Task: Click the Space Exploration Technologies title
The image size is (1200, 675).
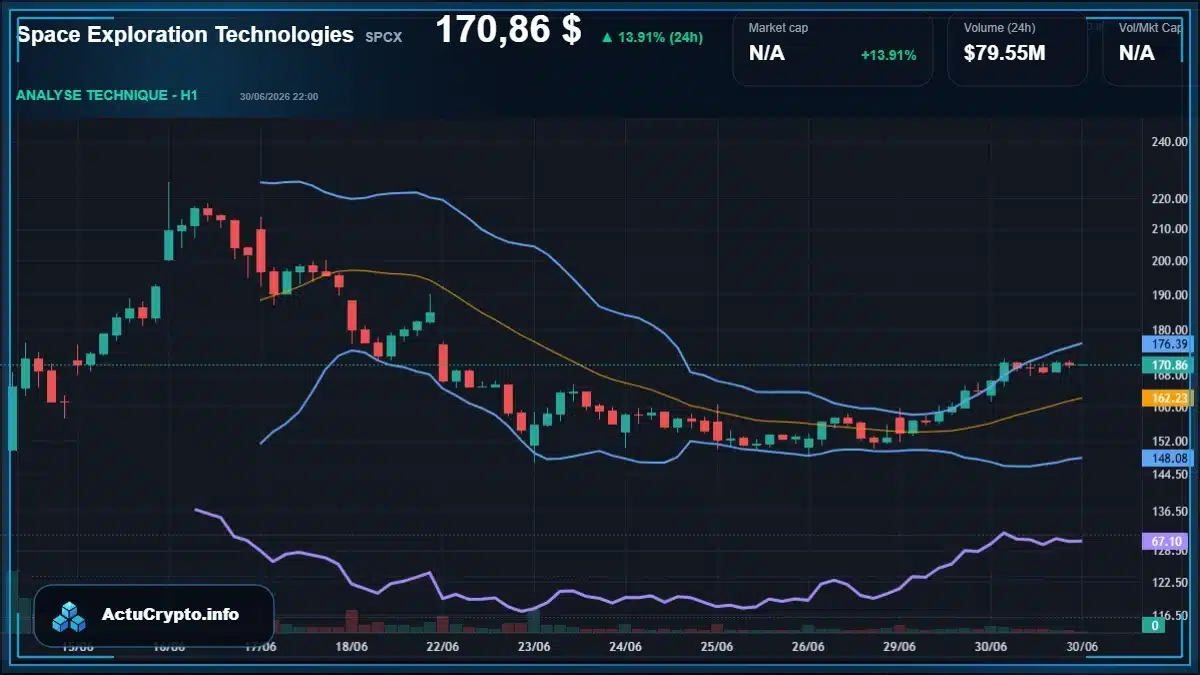Action: point(186,35)
